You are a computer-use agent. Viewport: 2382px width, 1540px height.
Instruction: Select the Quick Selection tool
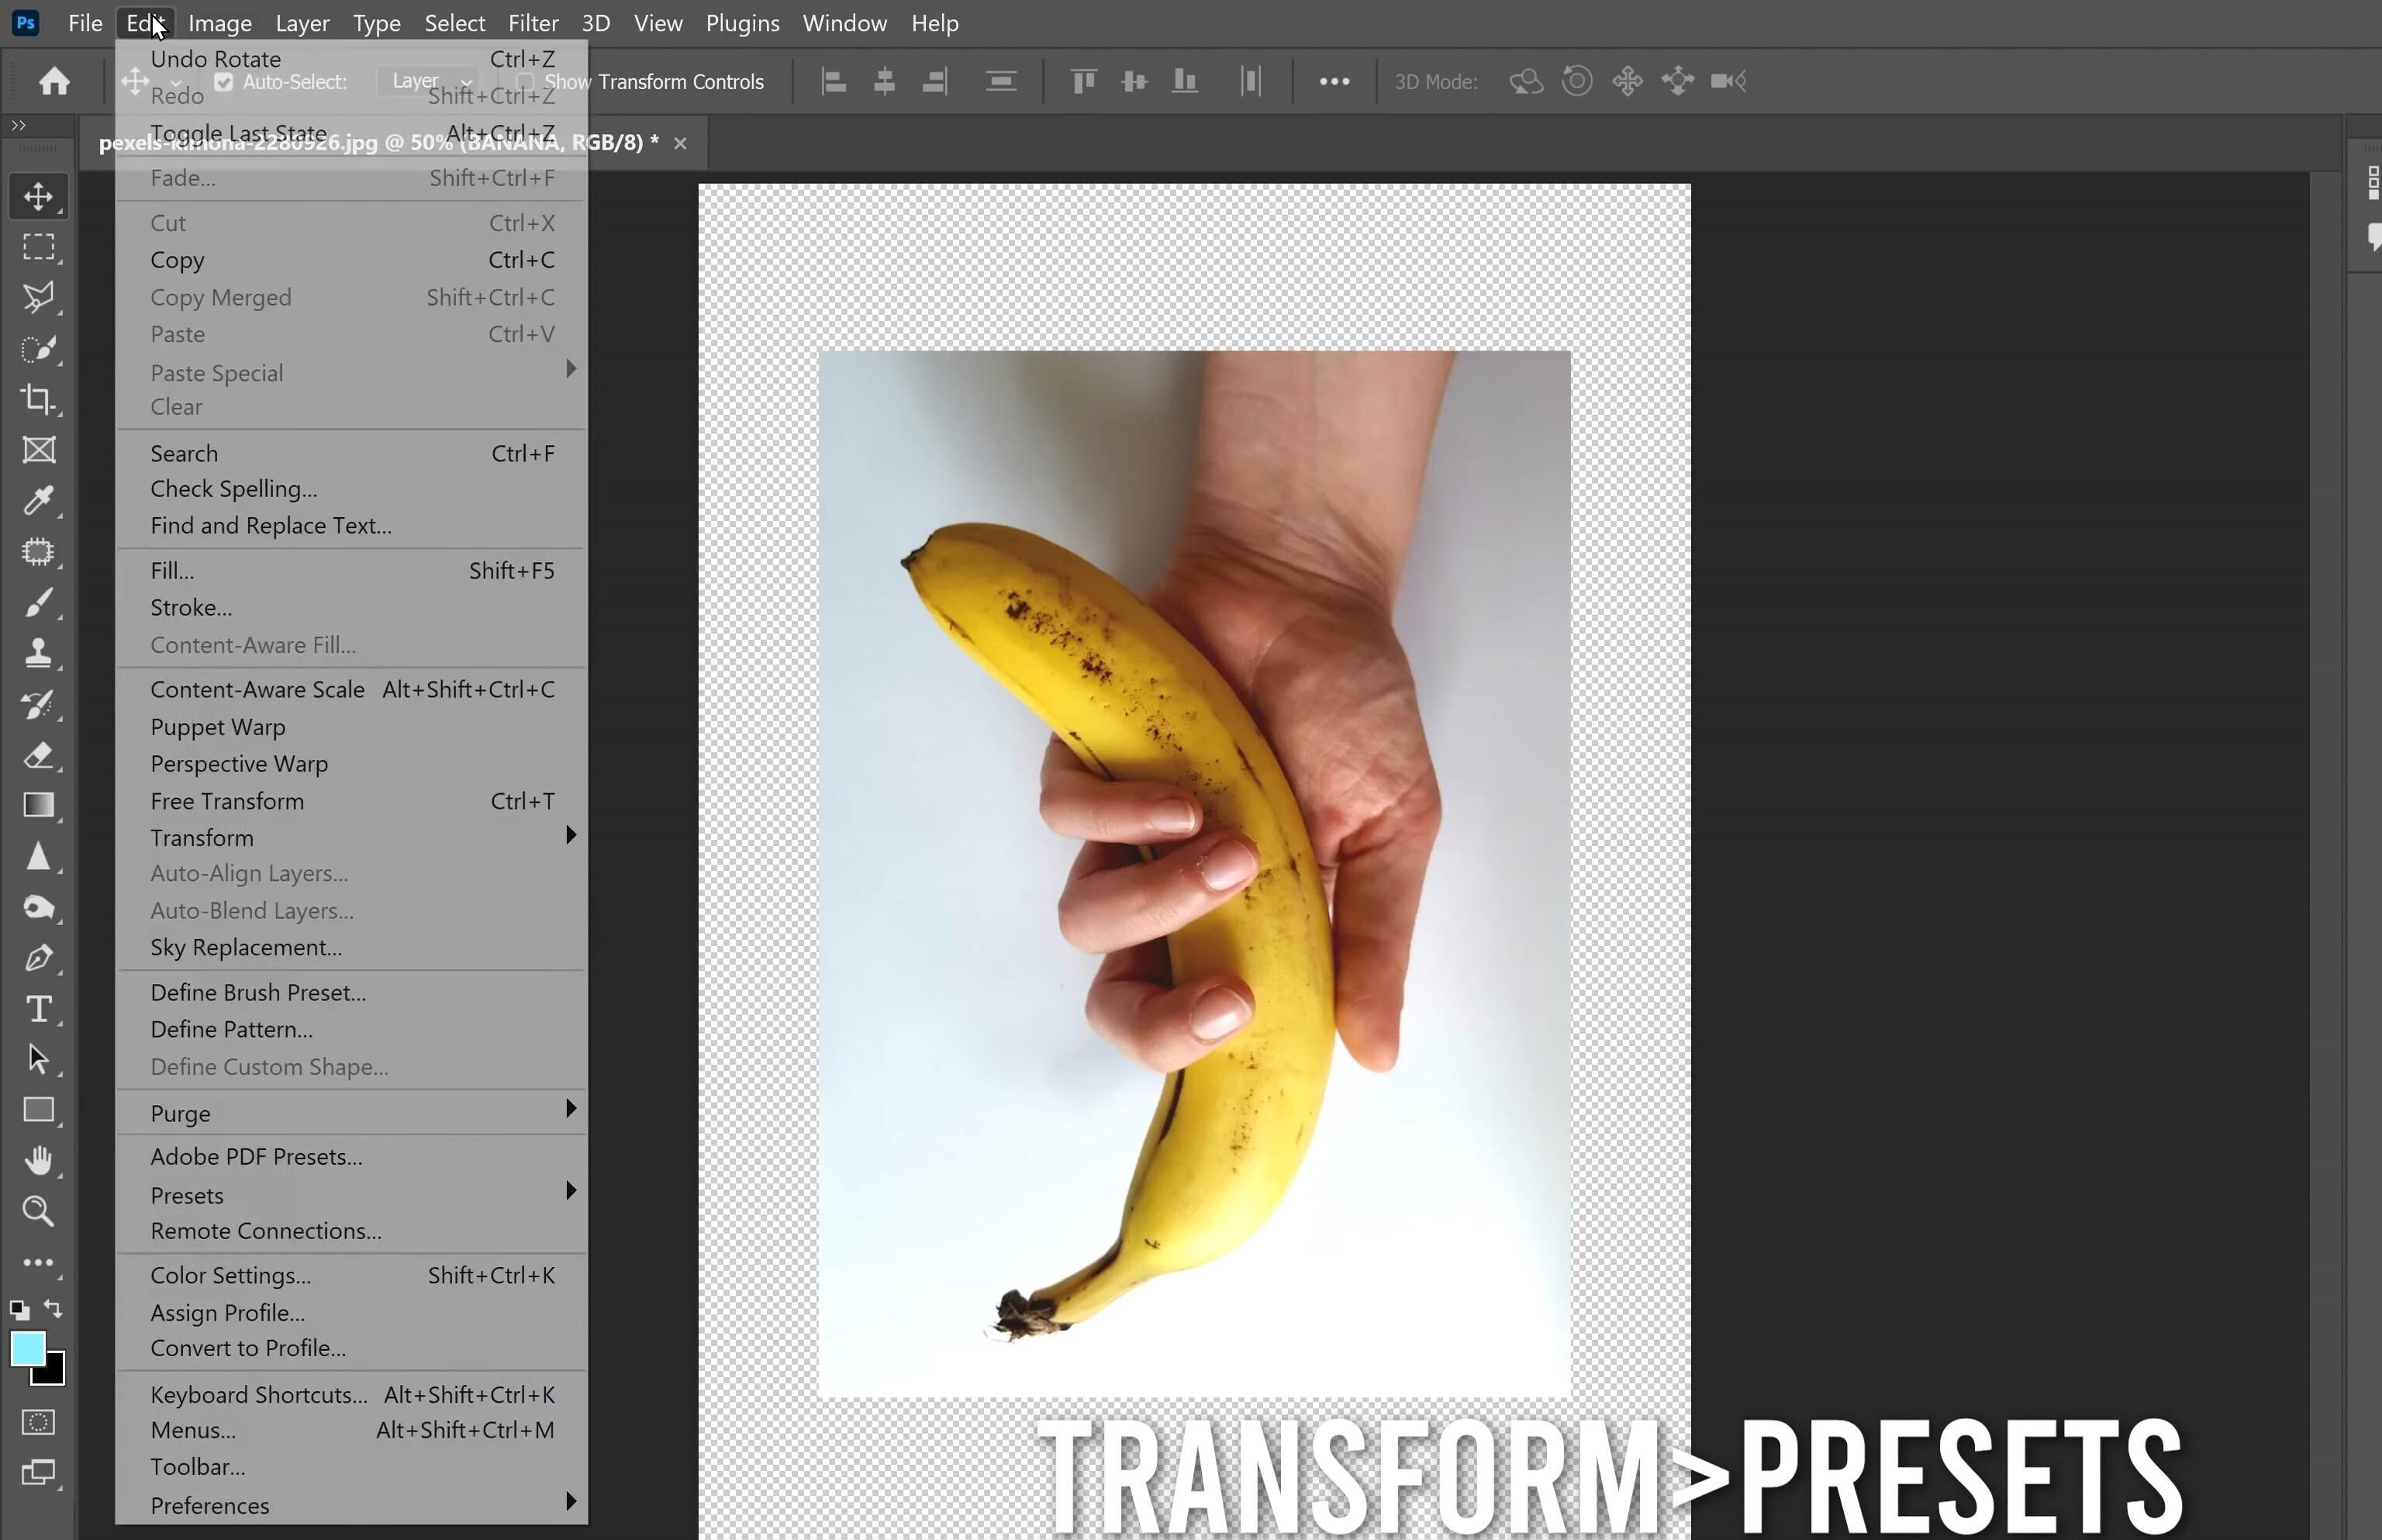[38, 349]
